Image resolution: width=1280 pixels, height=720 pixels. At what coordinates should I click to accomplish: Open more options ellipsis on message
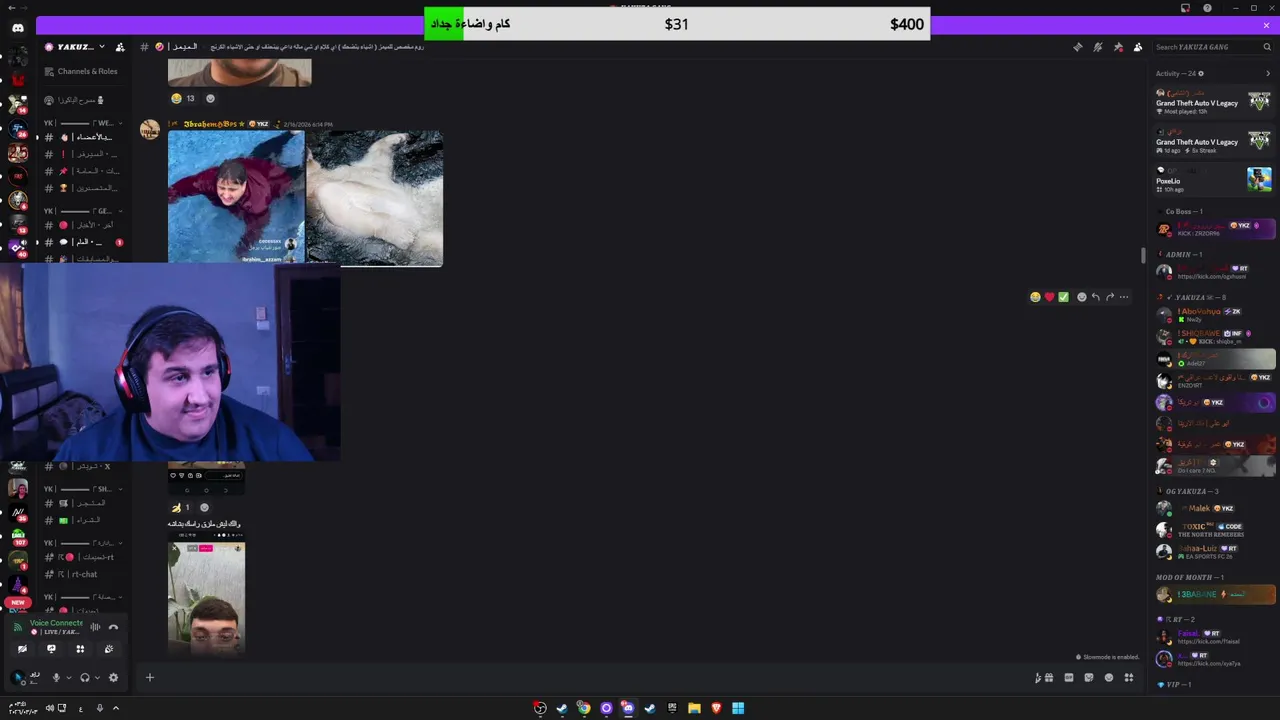(x=1124, y=297)
